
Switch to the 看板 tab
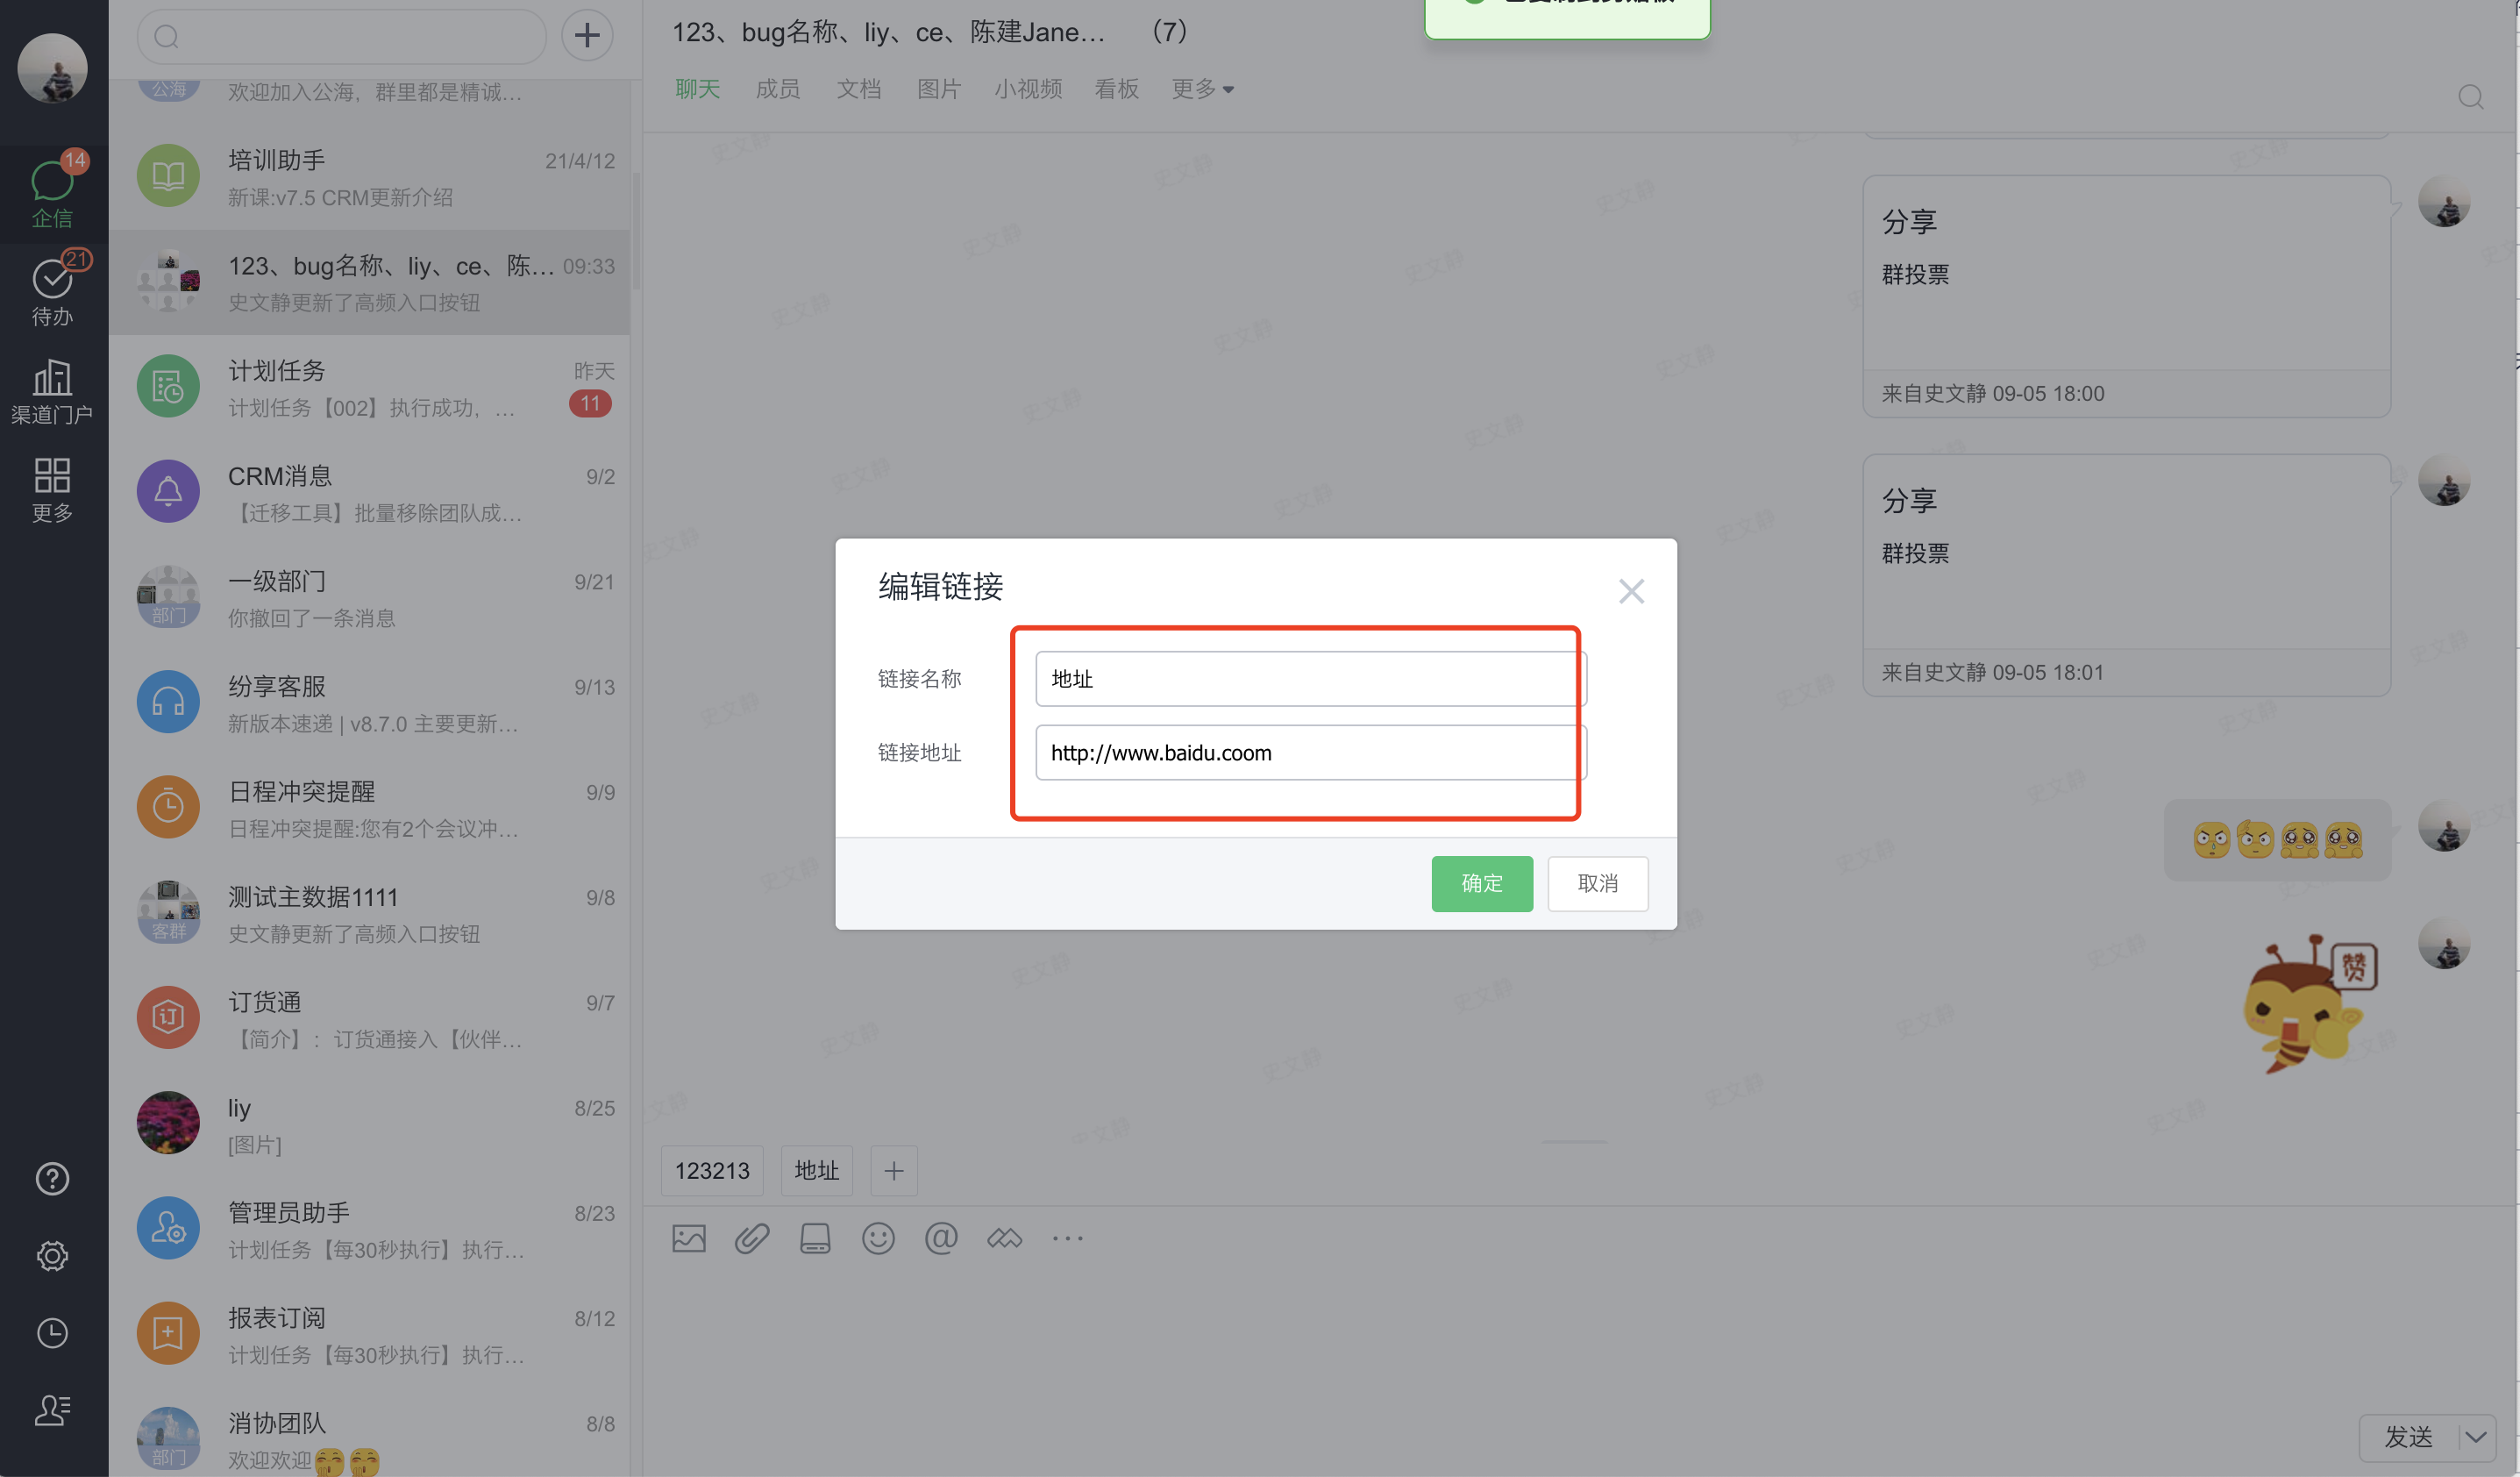(x=1116, y=89)
